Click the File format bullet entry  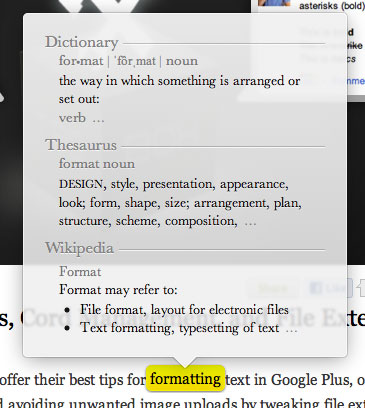point(184,310)
